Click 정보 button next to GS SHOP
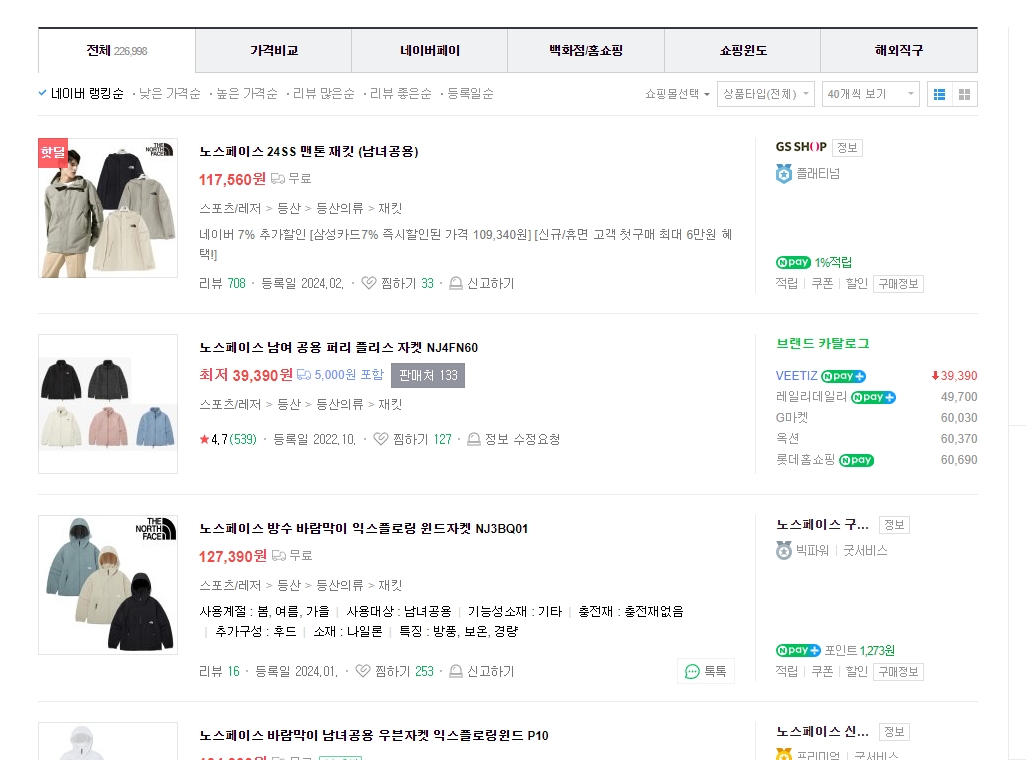The height and width of the screenshot is (760, 1026). tap(847, 148)
